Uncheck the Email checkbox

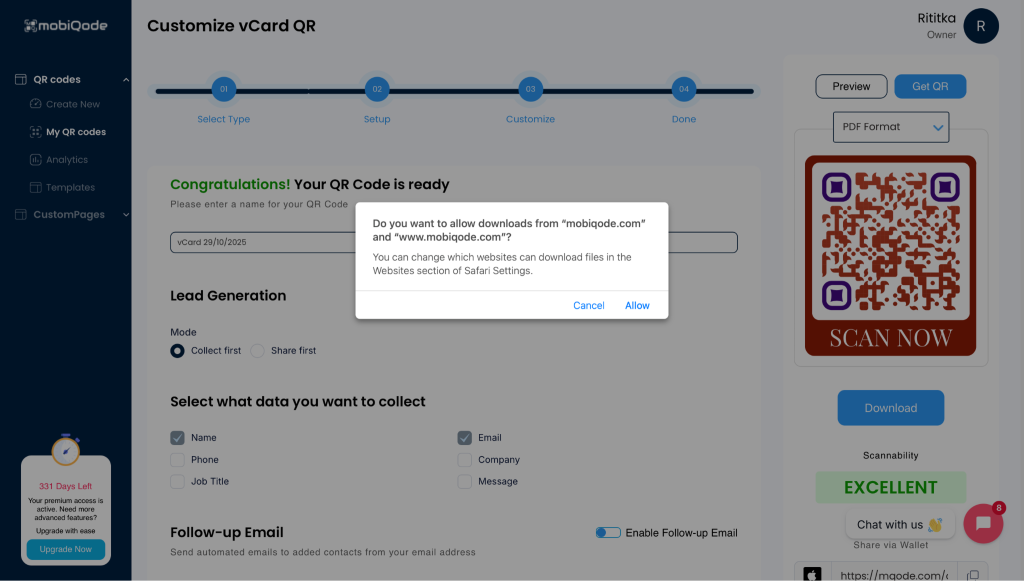pyautogui.click(x=465, y=438)
